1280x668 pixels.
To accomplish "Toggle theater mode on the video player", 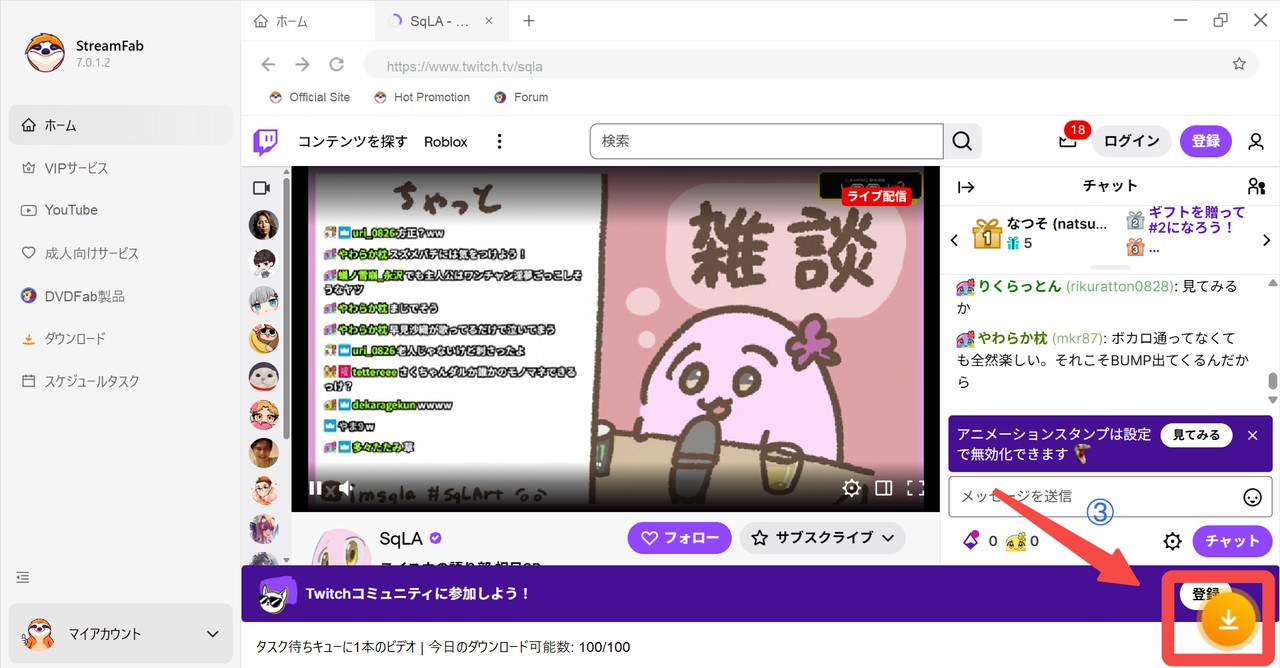I will point(884,488).
